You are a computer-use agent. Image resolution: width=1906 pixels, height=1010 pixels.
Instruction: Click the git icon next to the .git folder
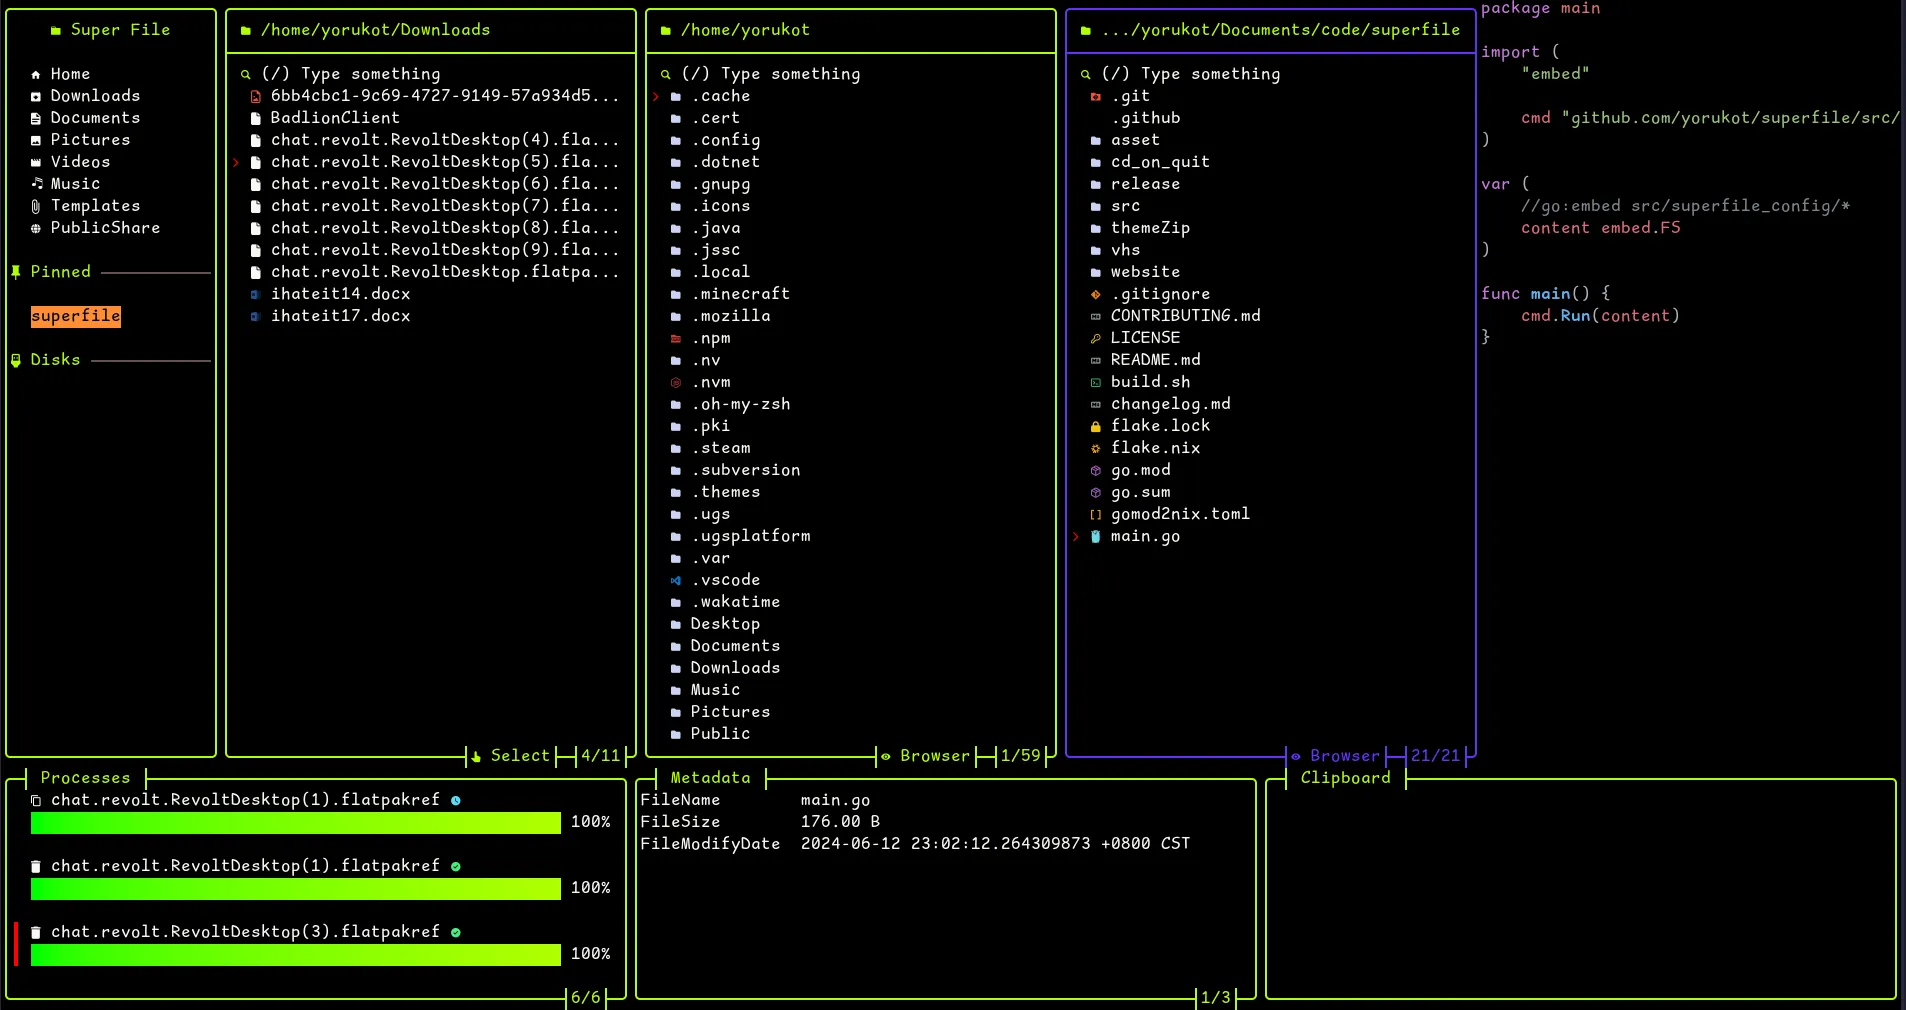pyautogui.click(x=1095, y=96)
